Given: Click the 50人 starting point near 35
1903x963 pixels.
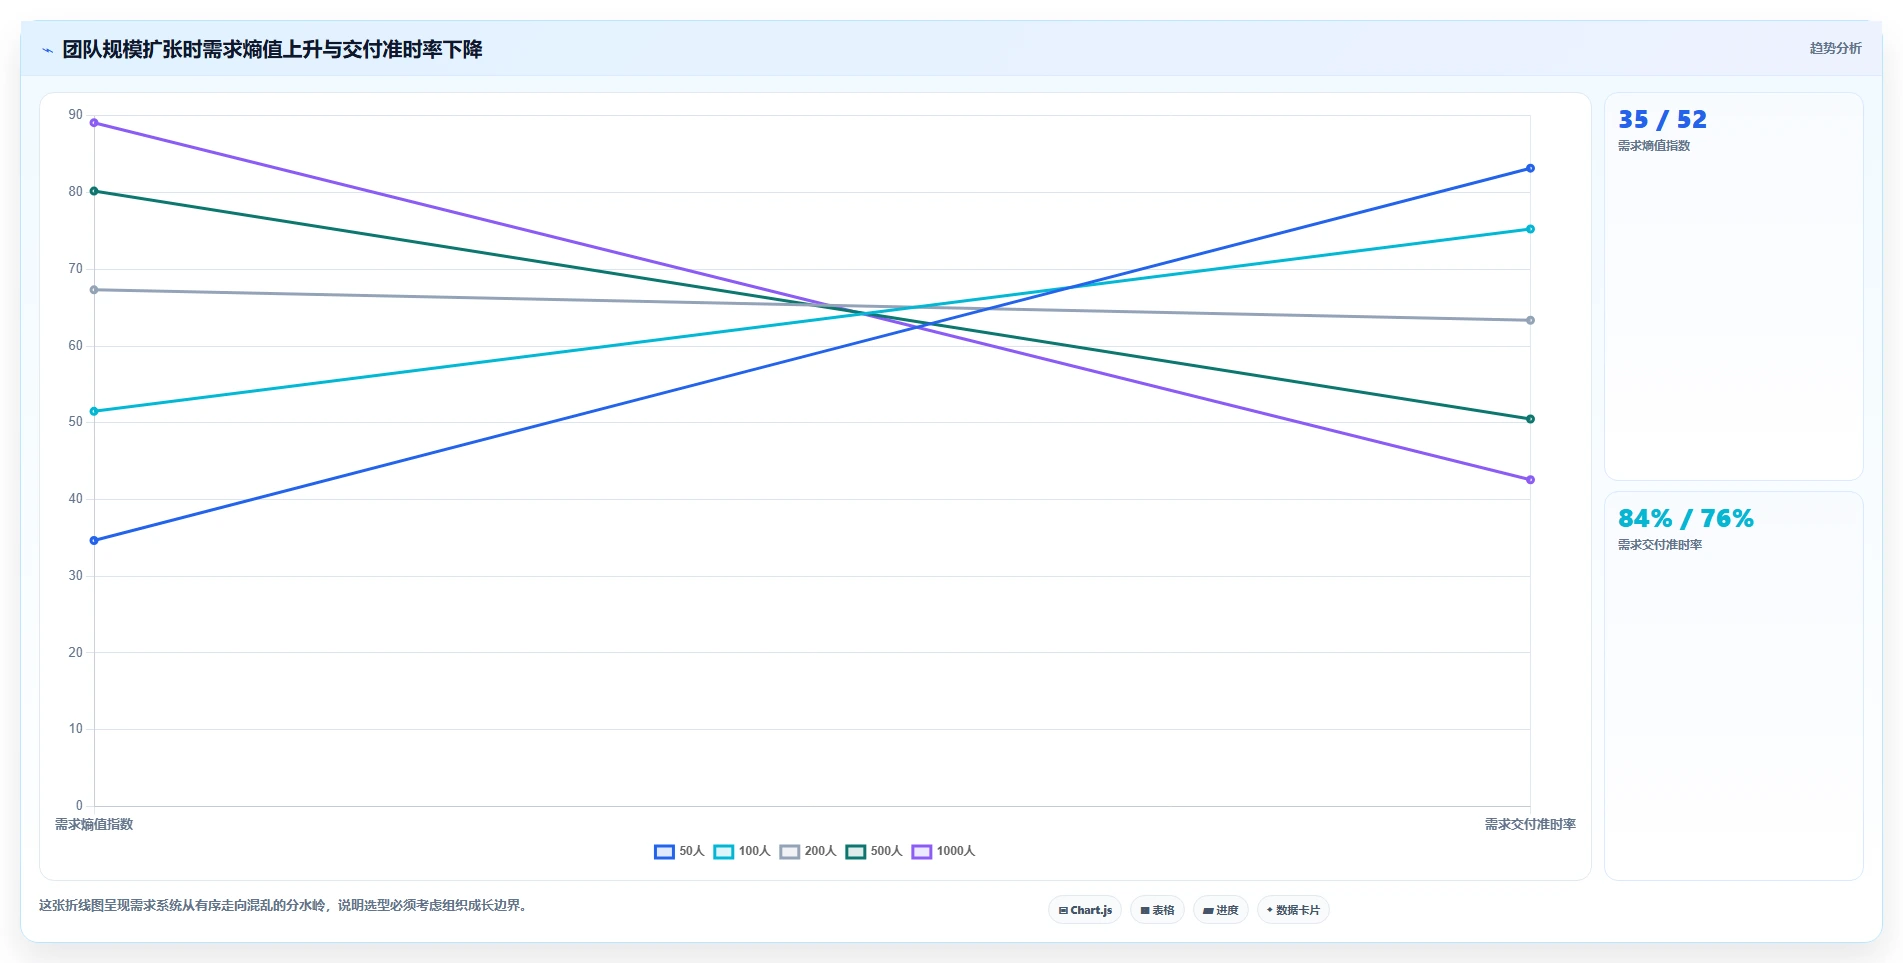Looking at the screenshot, I should pyautogui.click(x=94, y=540).
